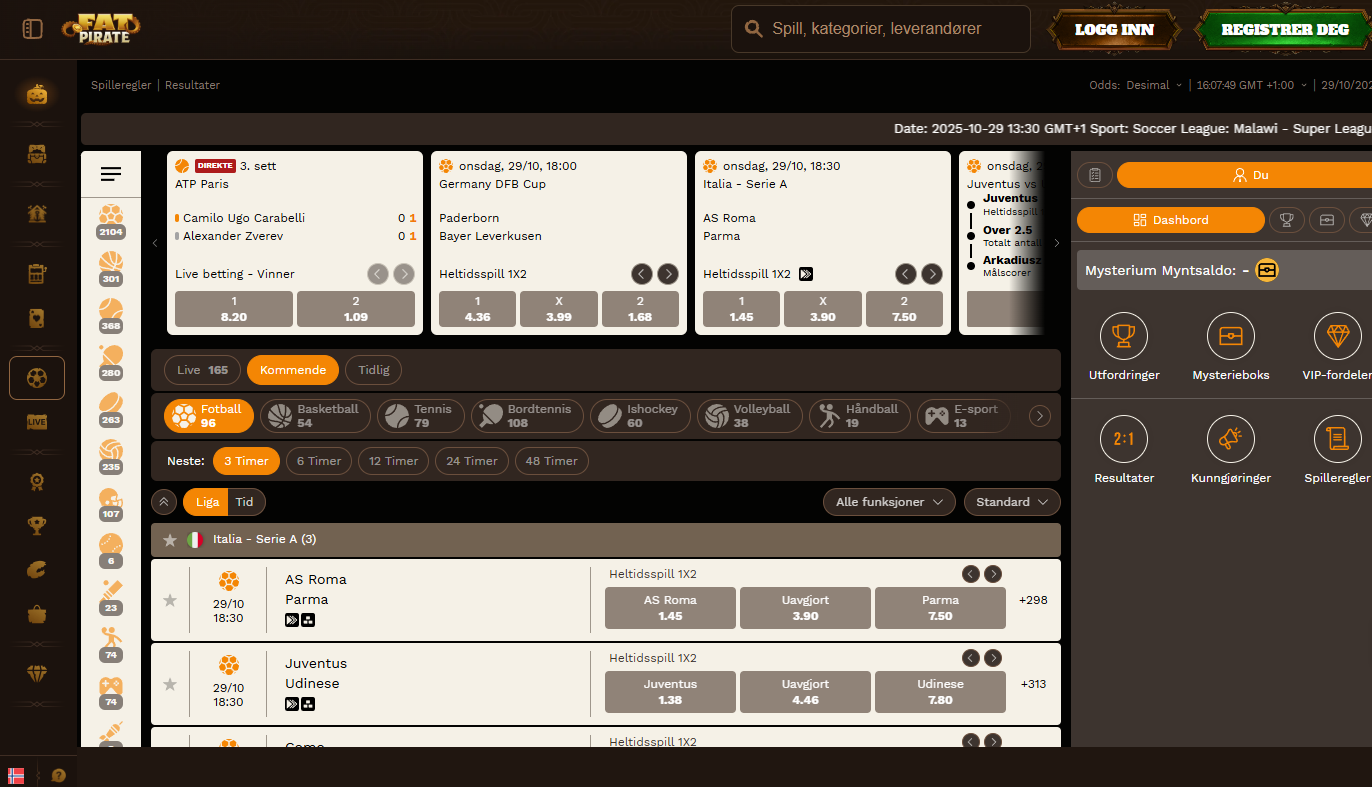
Task: Open the Alle funksjoner dropdown
Action: click(889, 502)
